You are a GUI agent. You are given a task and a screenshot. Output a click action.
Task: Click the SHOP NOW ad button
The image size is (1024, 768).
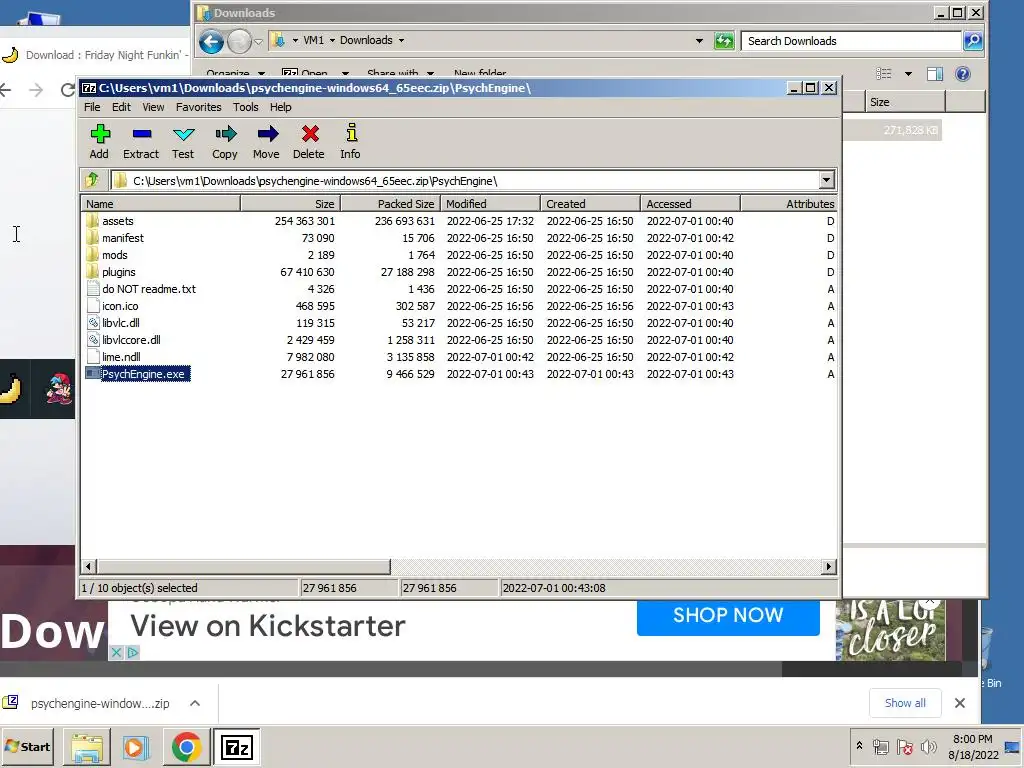pyautogui.click(x=728, y=615)
